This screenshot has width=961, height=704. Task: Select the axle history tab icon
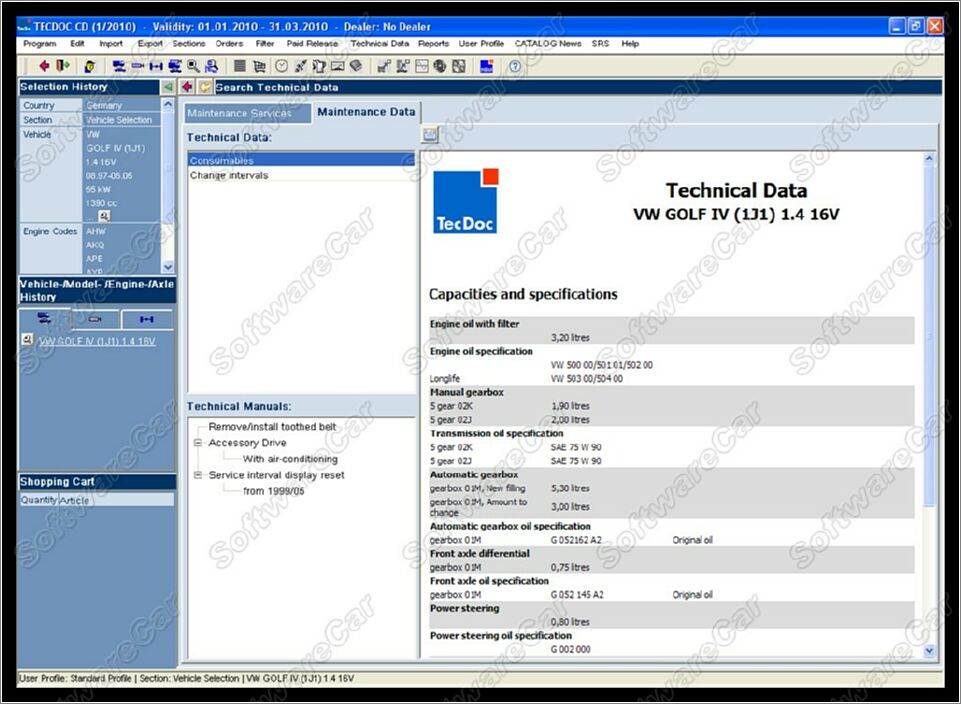tap(146, 319)
